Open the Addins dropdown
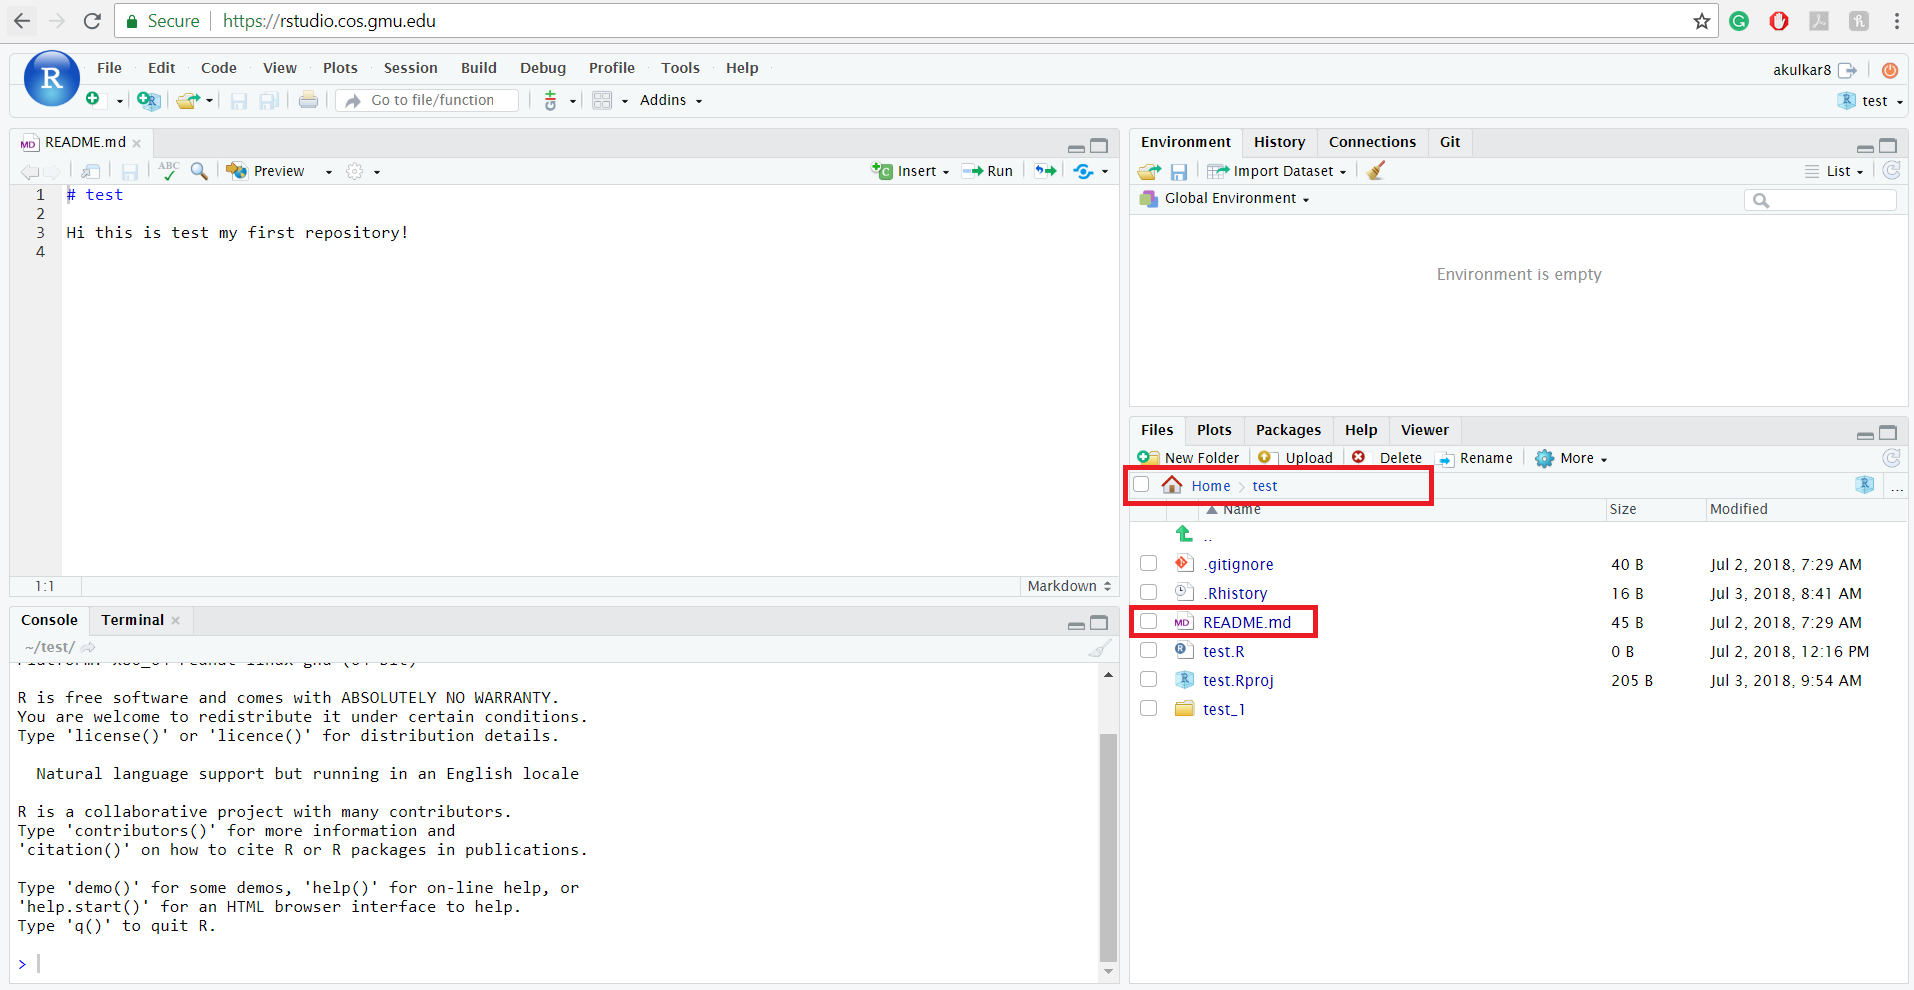Screen dimensions: 1914x990 (x=671, y=100)
